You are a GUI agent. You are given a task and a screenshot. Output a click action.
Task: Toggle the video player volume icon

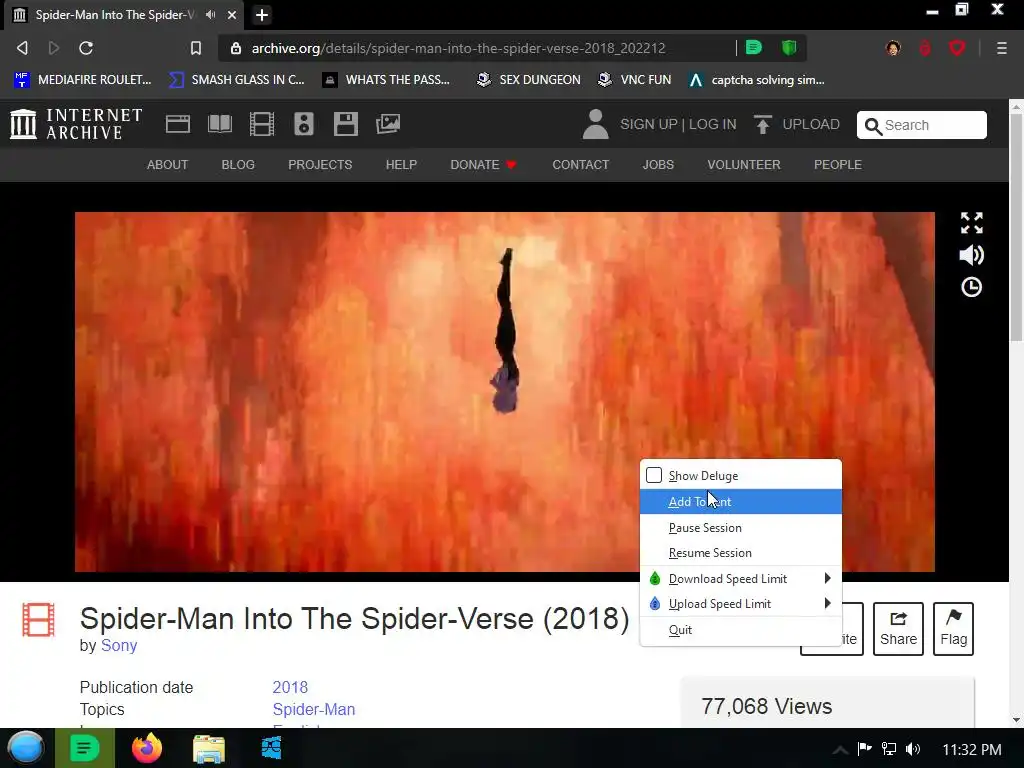coord(972,255)
